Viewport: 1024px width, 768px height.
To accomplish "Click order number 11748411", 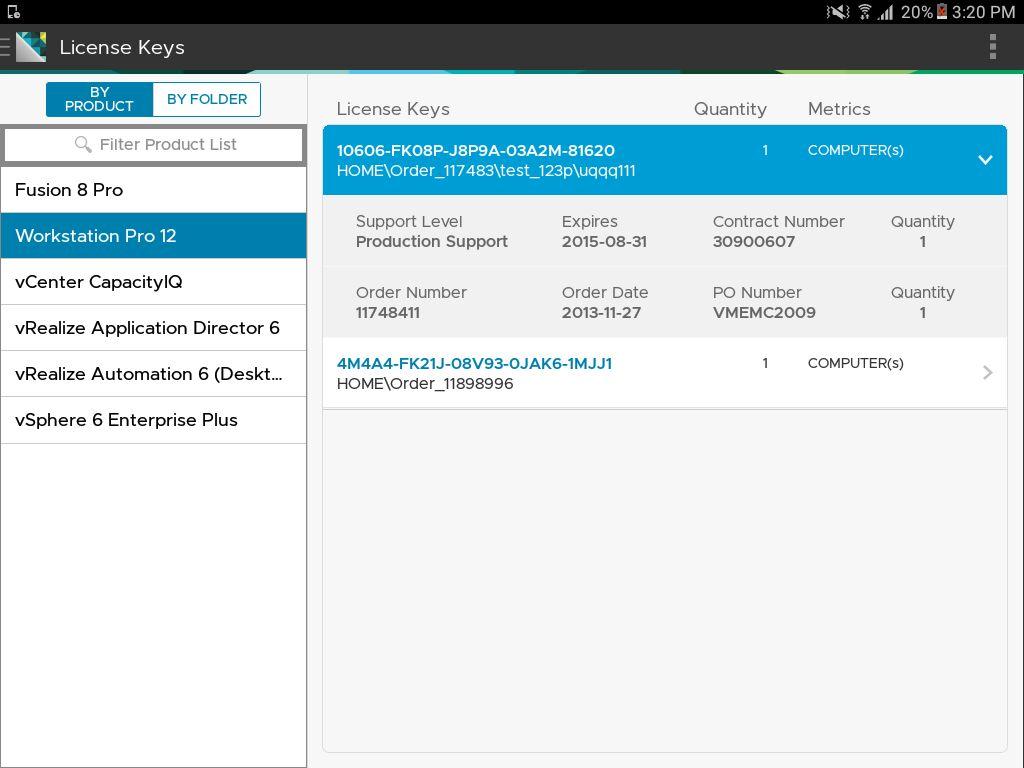I will click(388, 313).
